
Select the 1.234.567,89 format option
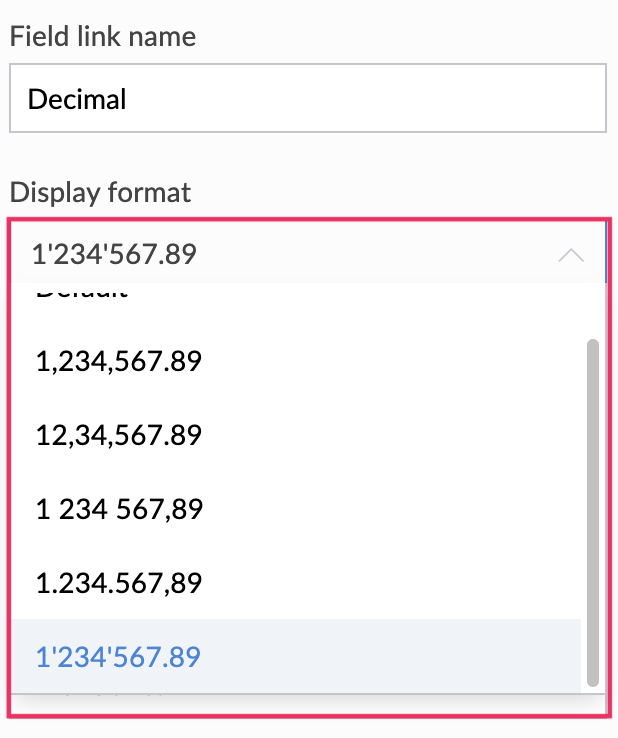(119, 583)
